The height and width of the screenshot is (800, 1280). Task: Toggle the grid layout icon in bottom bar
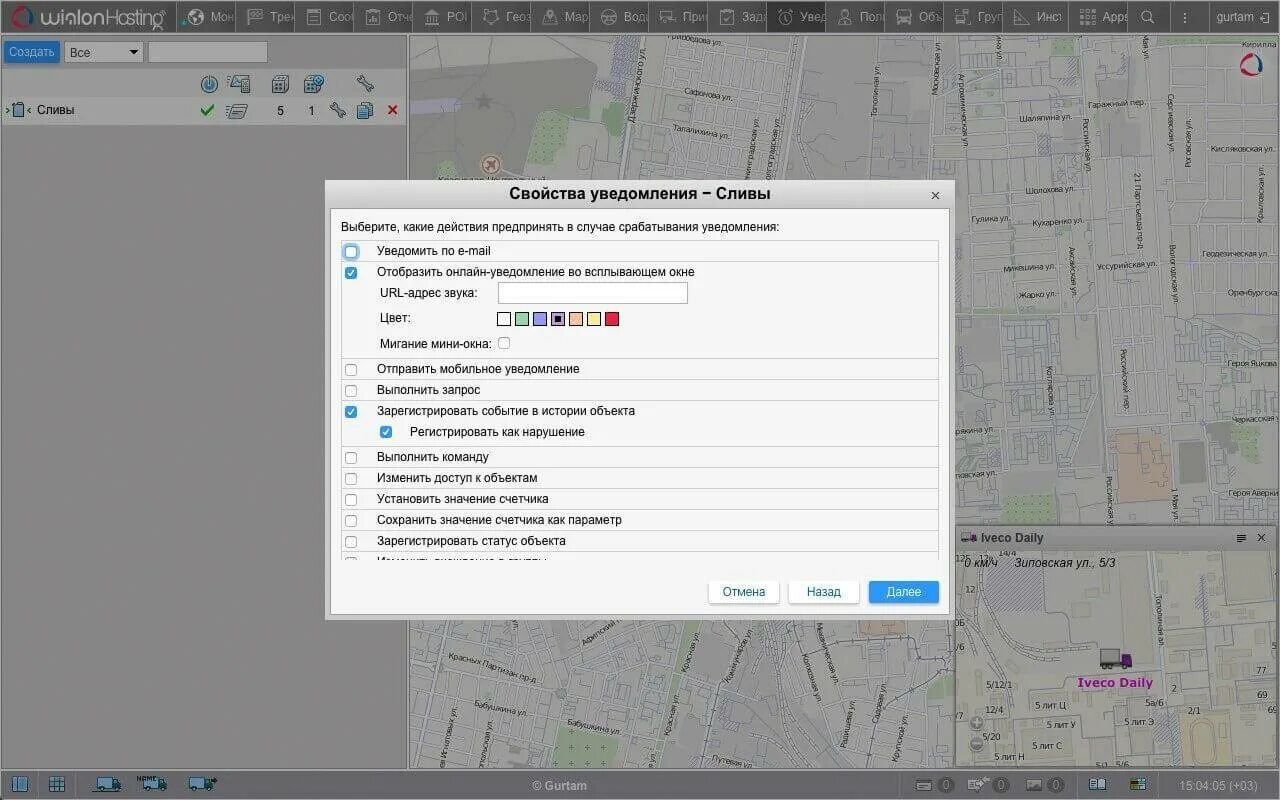[x=57, y=784]
